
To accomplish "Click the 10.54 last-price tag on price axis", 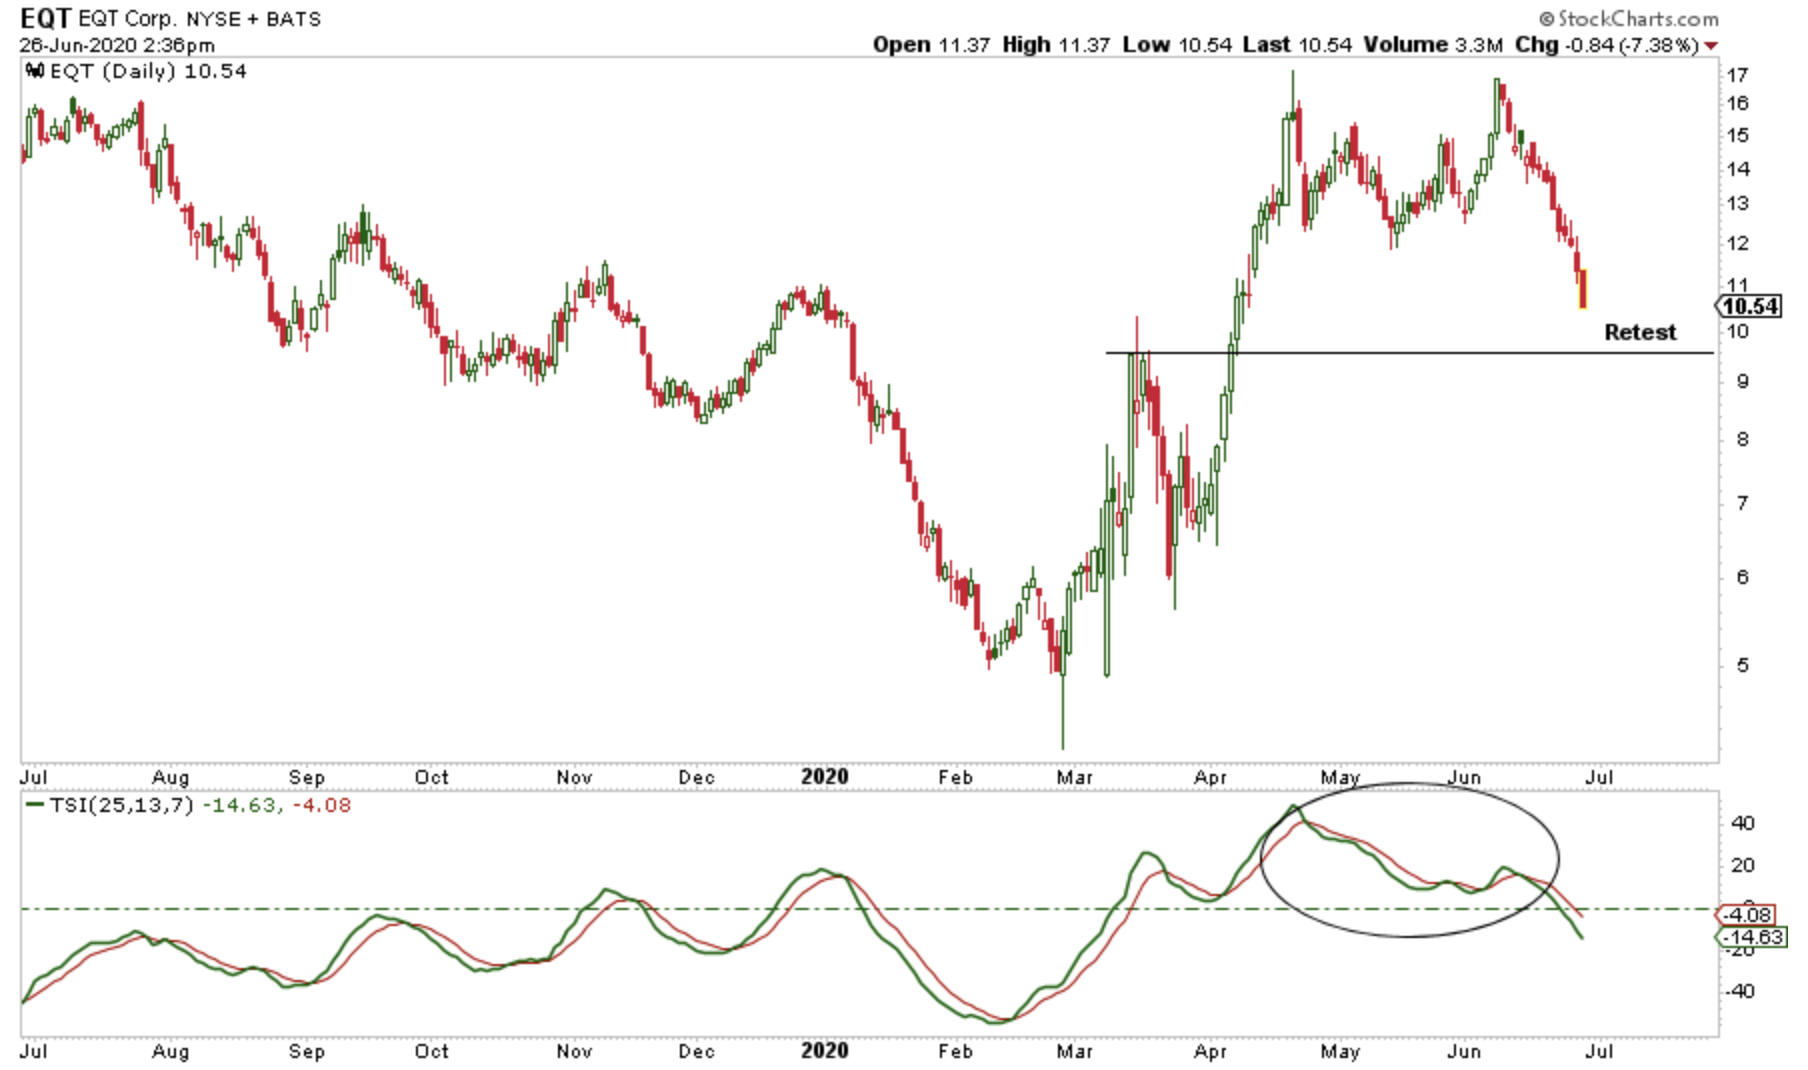I will click(1750, 306).
